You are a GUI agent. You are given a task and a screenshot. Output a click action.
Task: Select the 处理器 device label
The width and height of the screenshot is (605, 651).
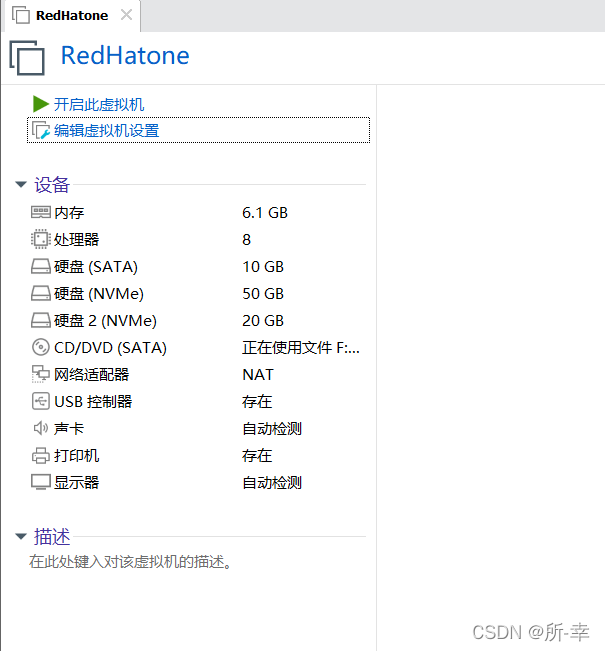[x=77, y=240]
